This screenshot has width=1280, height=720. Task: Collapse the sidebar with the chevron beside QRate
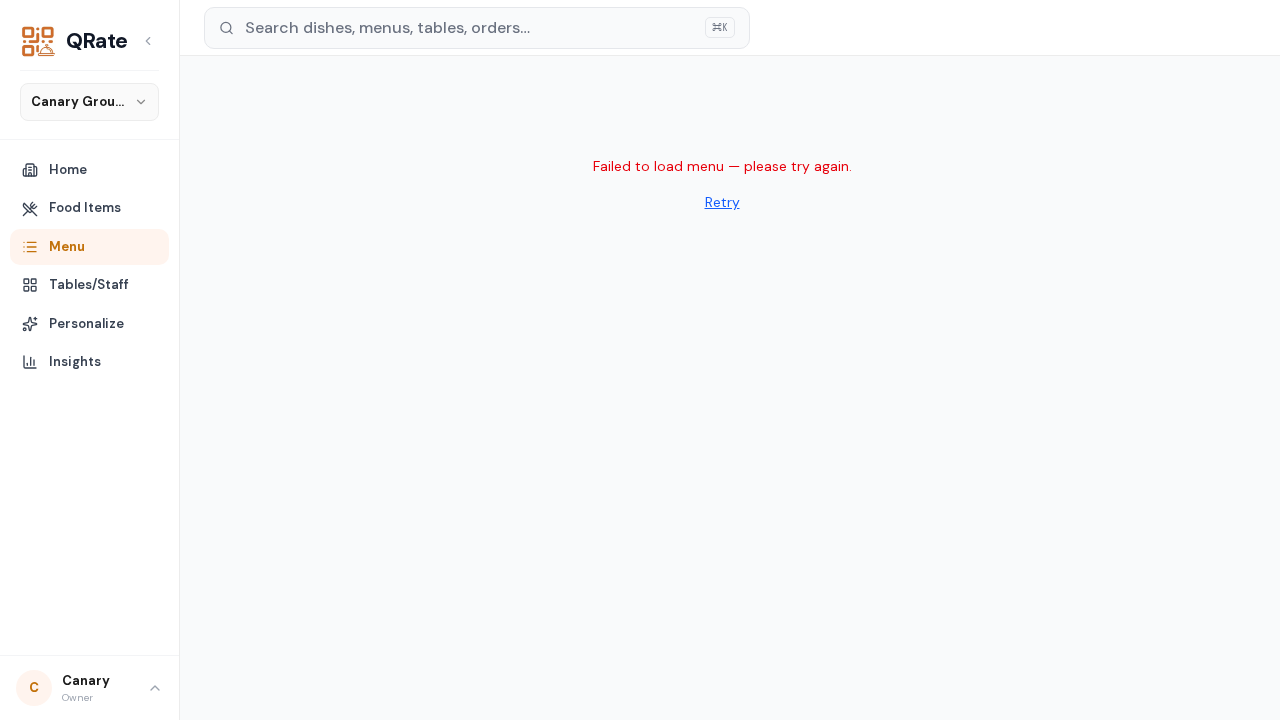[x=148, y=41]
